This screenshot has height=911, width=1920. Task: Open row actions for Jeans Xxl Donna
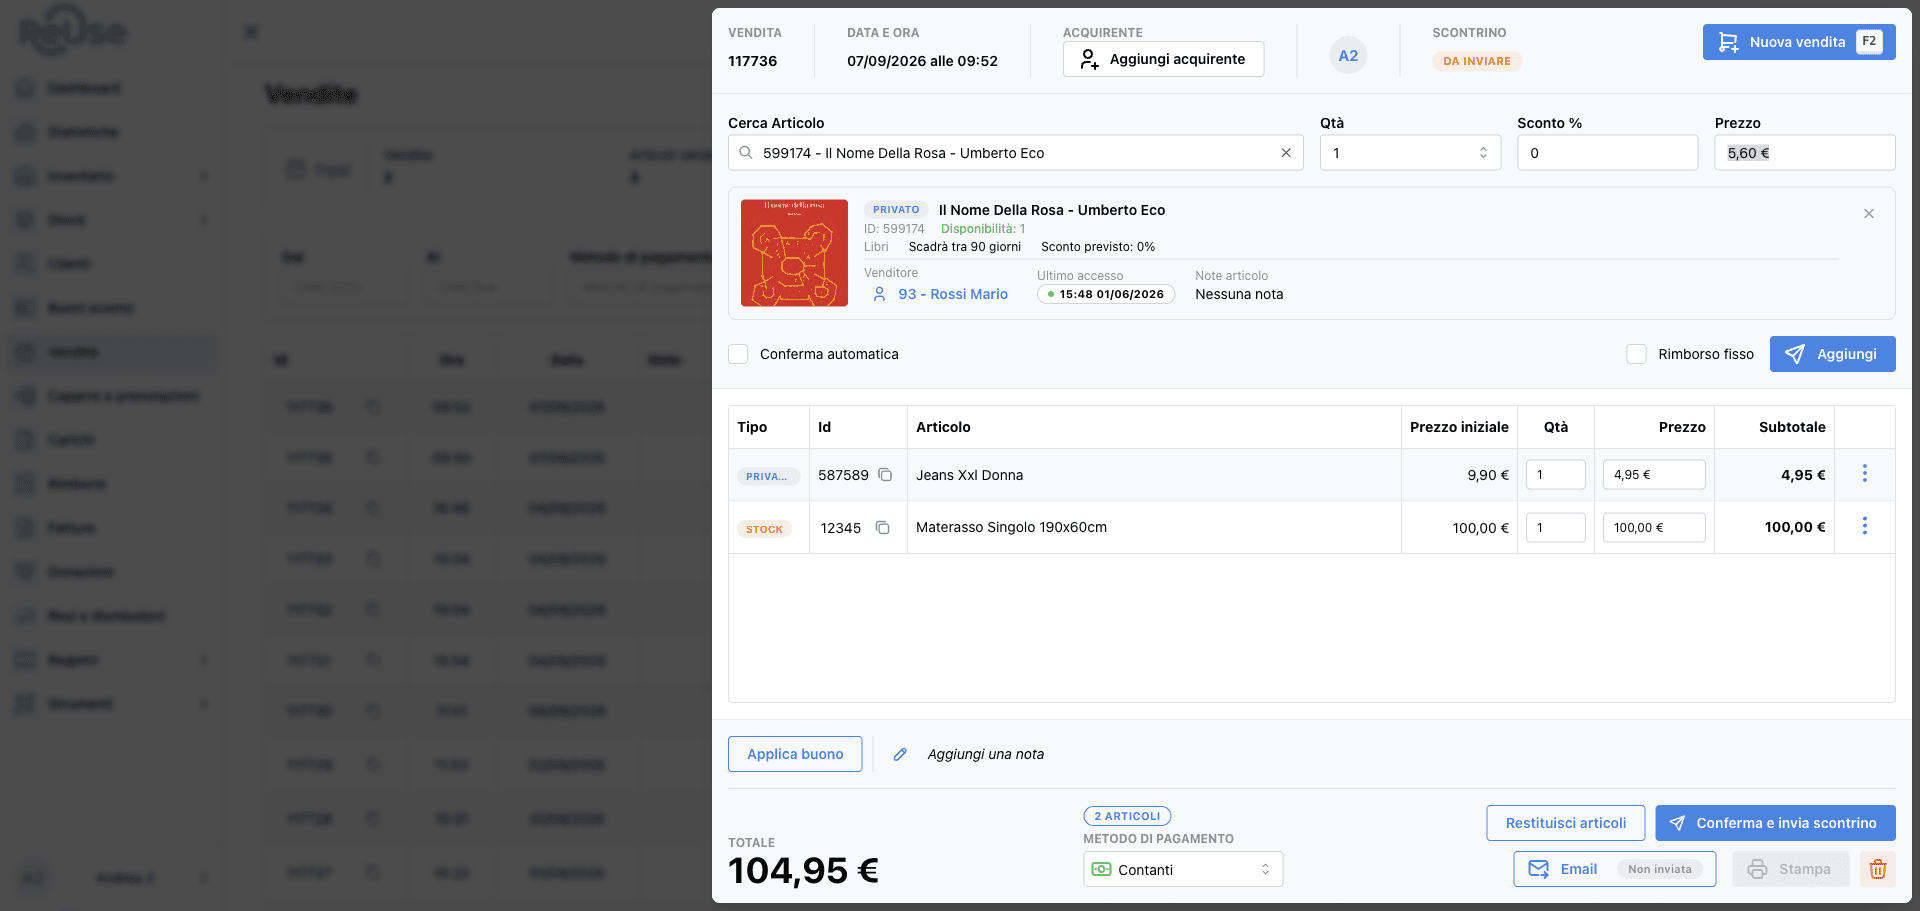click(x=1865, y=474)
